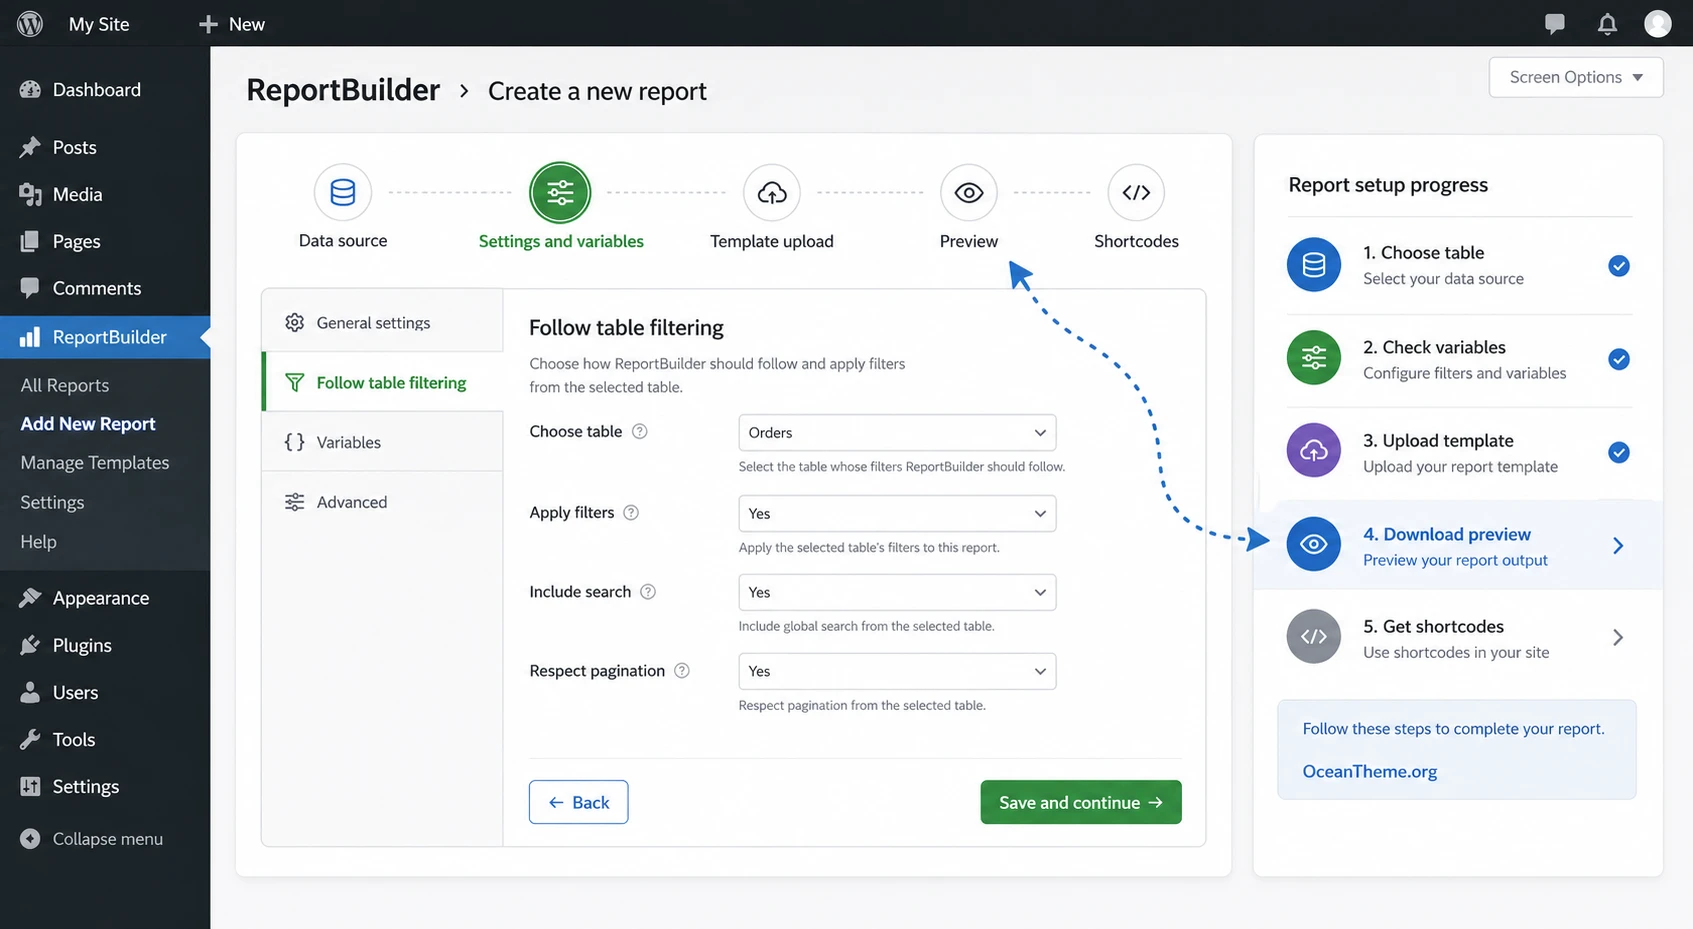Click the Back button
Viewport: 1693px width, 929px height.
click(578, 802)
